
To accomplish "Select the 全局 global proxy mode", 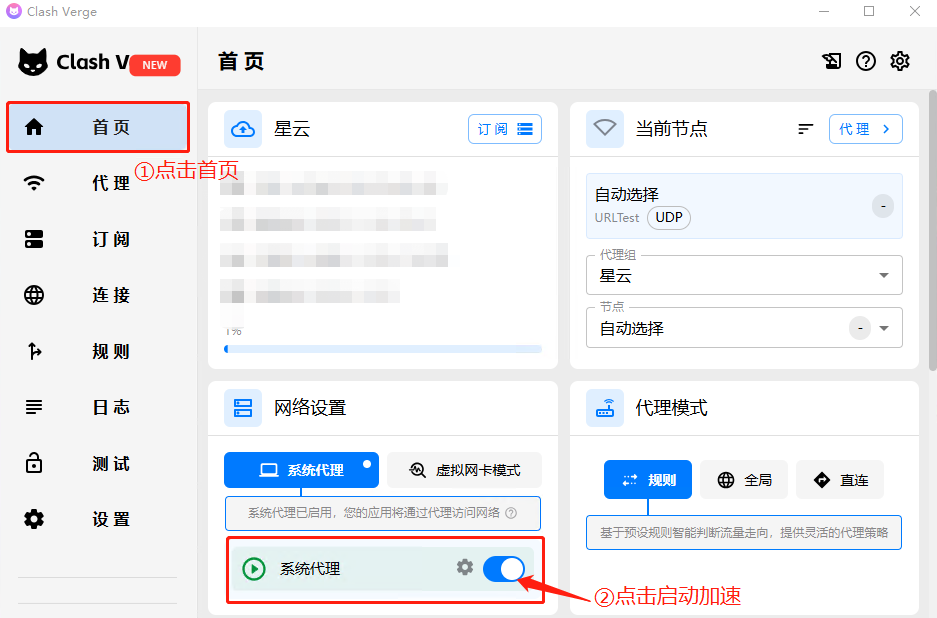I will click(744, 480).
